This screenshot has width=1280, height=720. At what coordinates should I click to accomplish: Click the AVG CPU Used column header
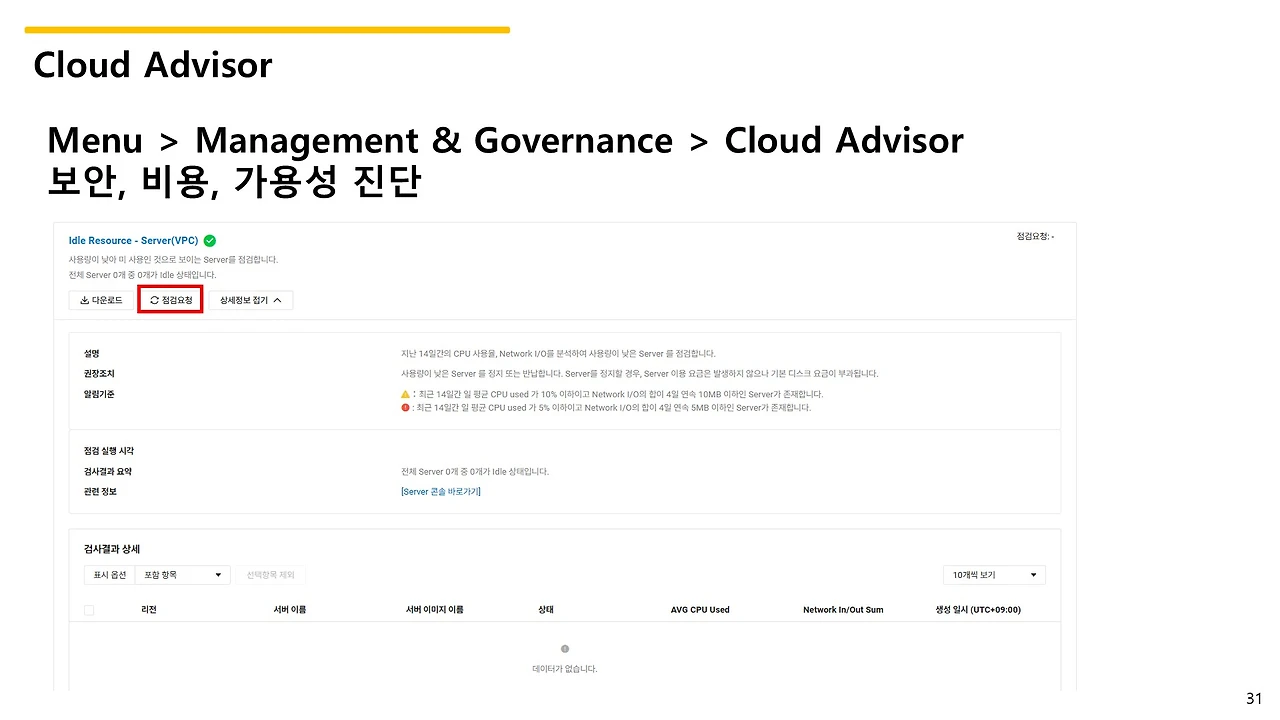700,610
